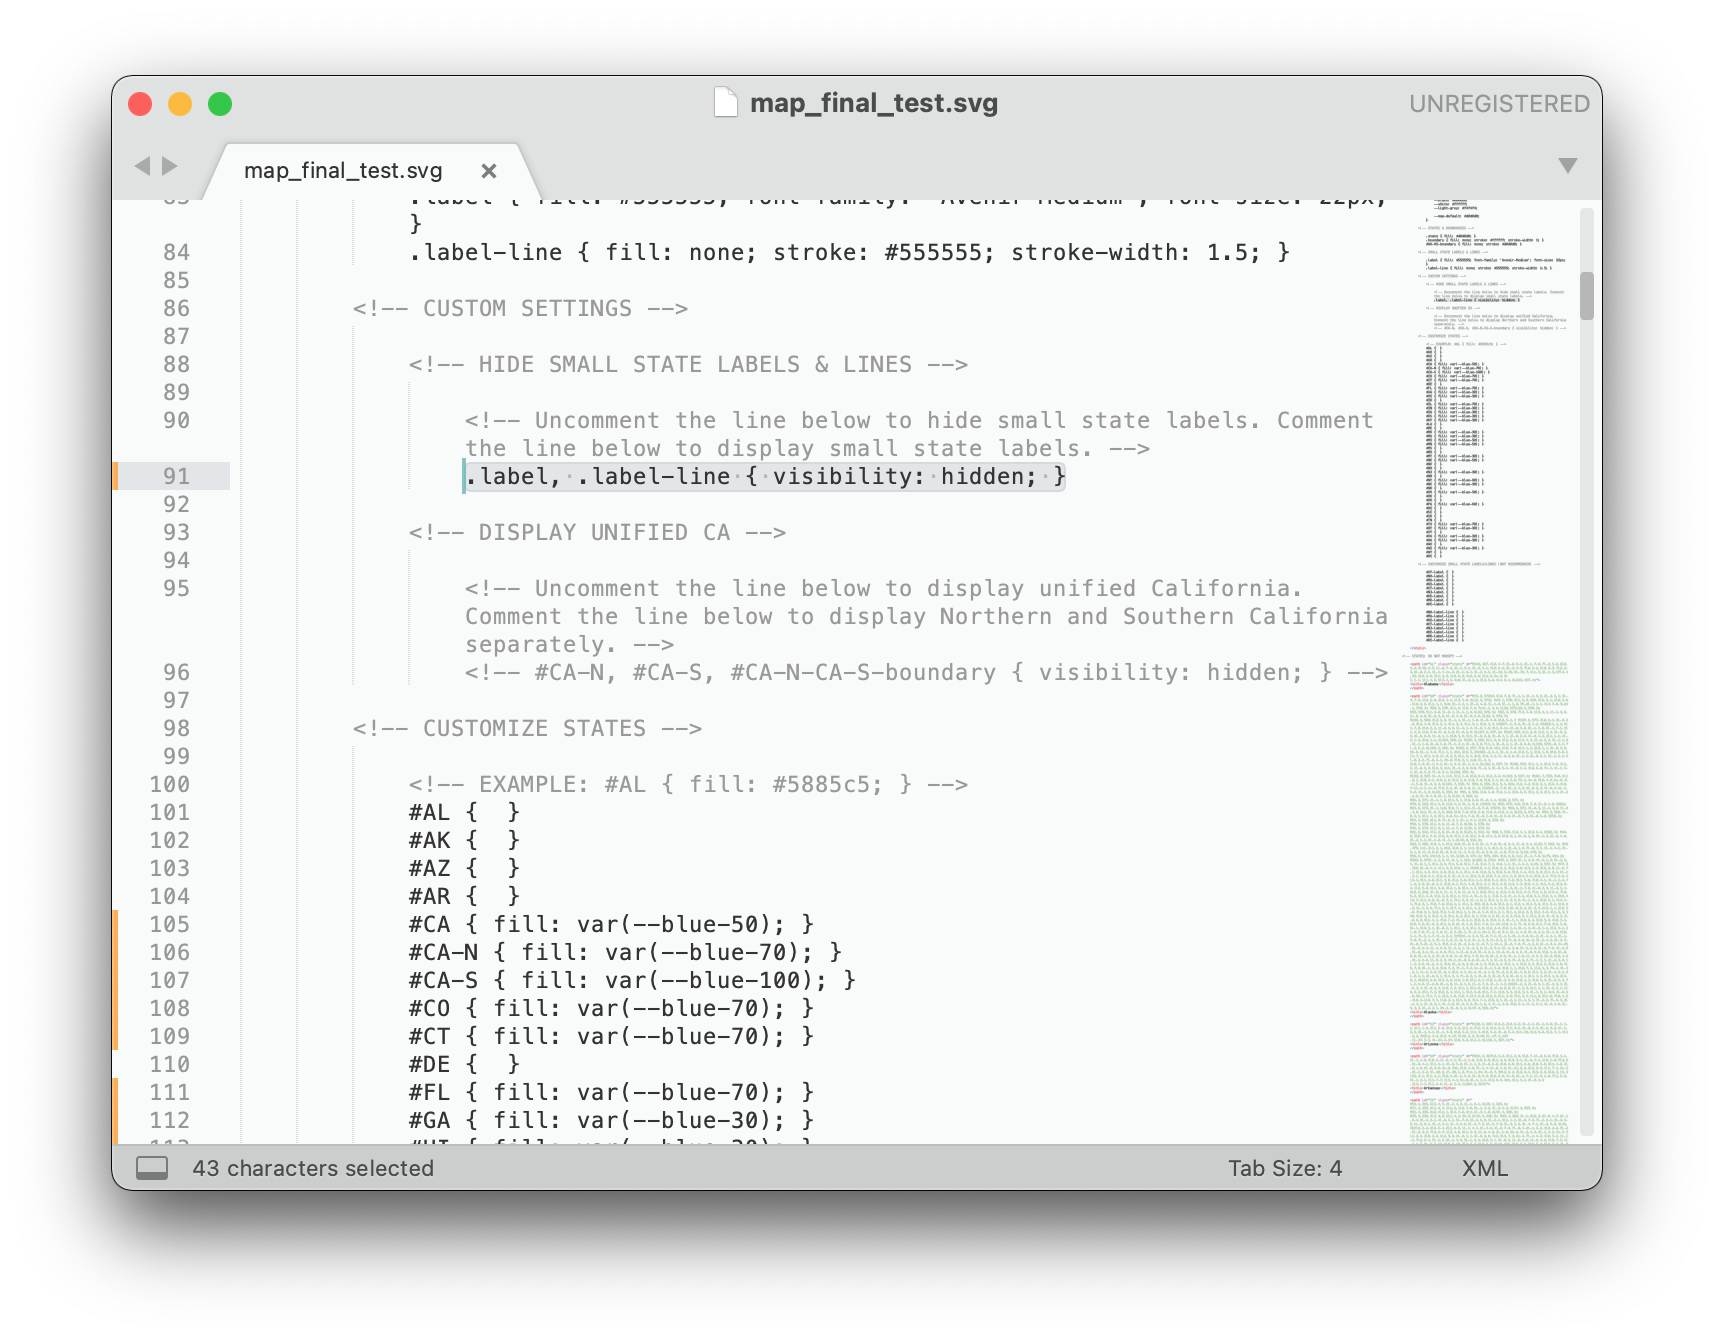
Task: Click the UNREGISTERED label in title bar
Action: tap(1499, 104)
